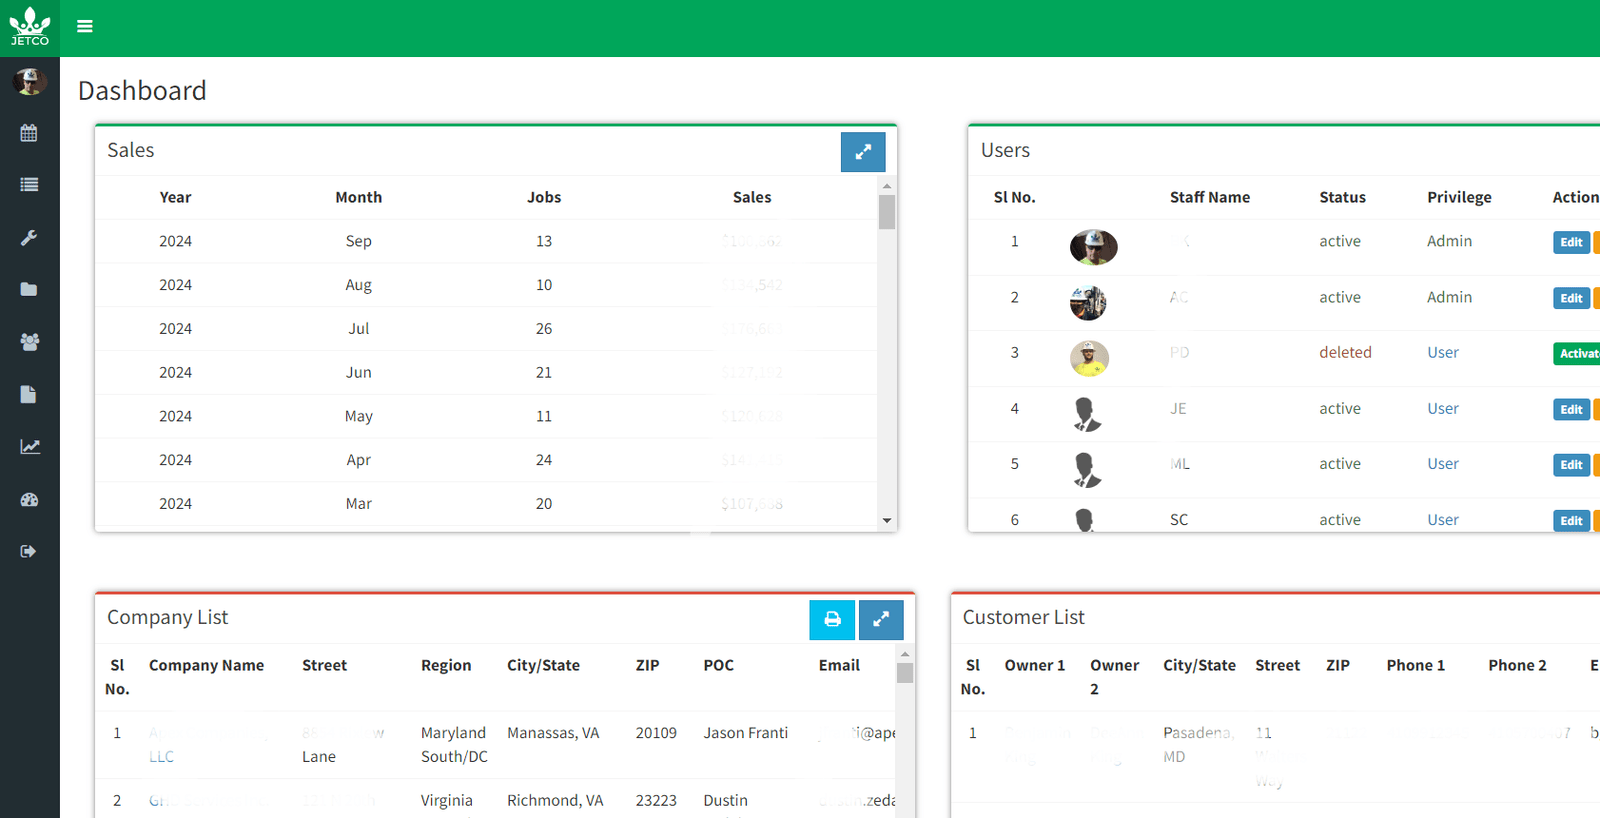1600x818 pixels.
Task: Expand the Sales panel to fullscreen
Action: (862, 152)
